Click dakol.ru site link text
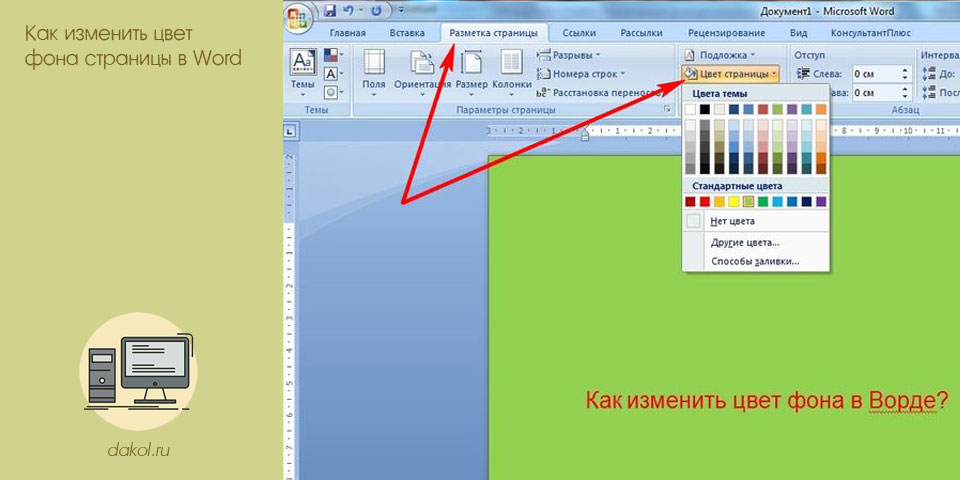This screenshot has width=960, height=480. [138, 451]
